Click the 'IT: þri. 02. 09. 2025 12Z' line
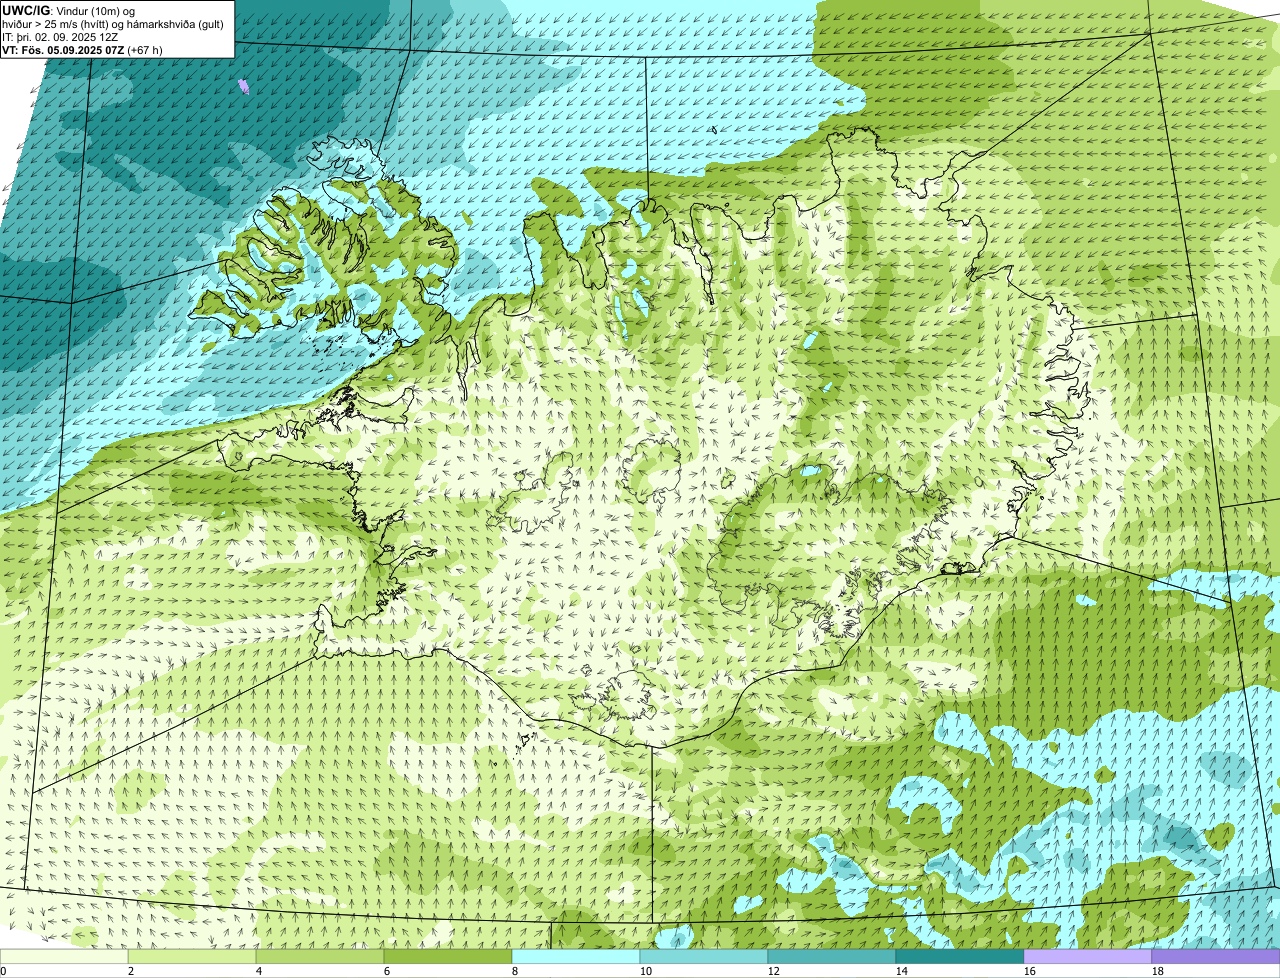The width and height of the screenshot is (1280, 978). tap(59, 37)
